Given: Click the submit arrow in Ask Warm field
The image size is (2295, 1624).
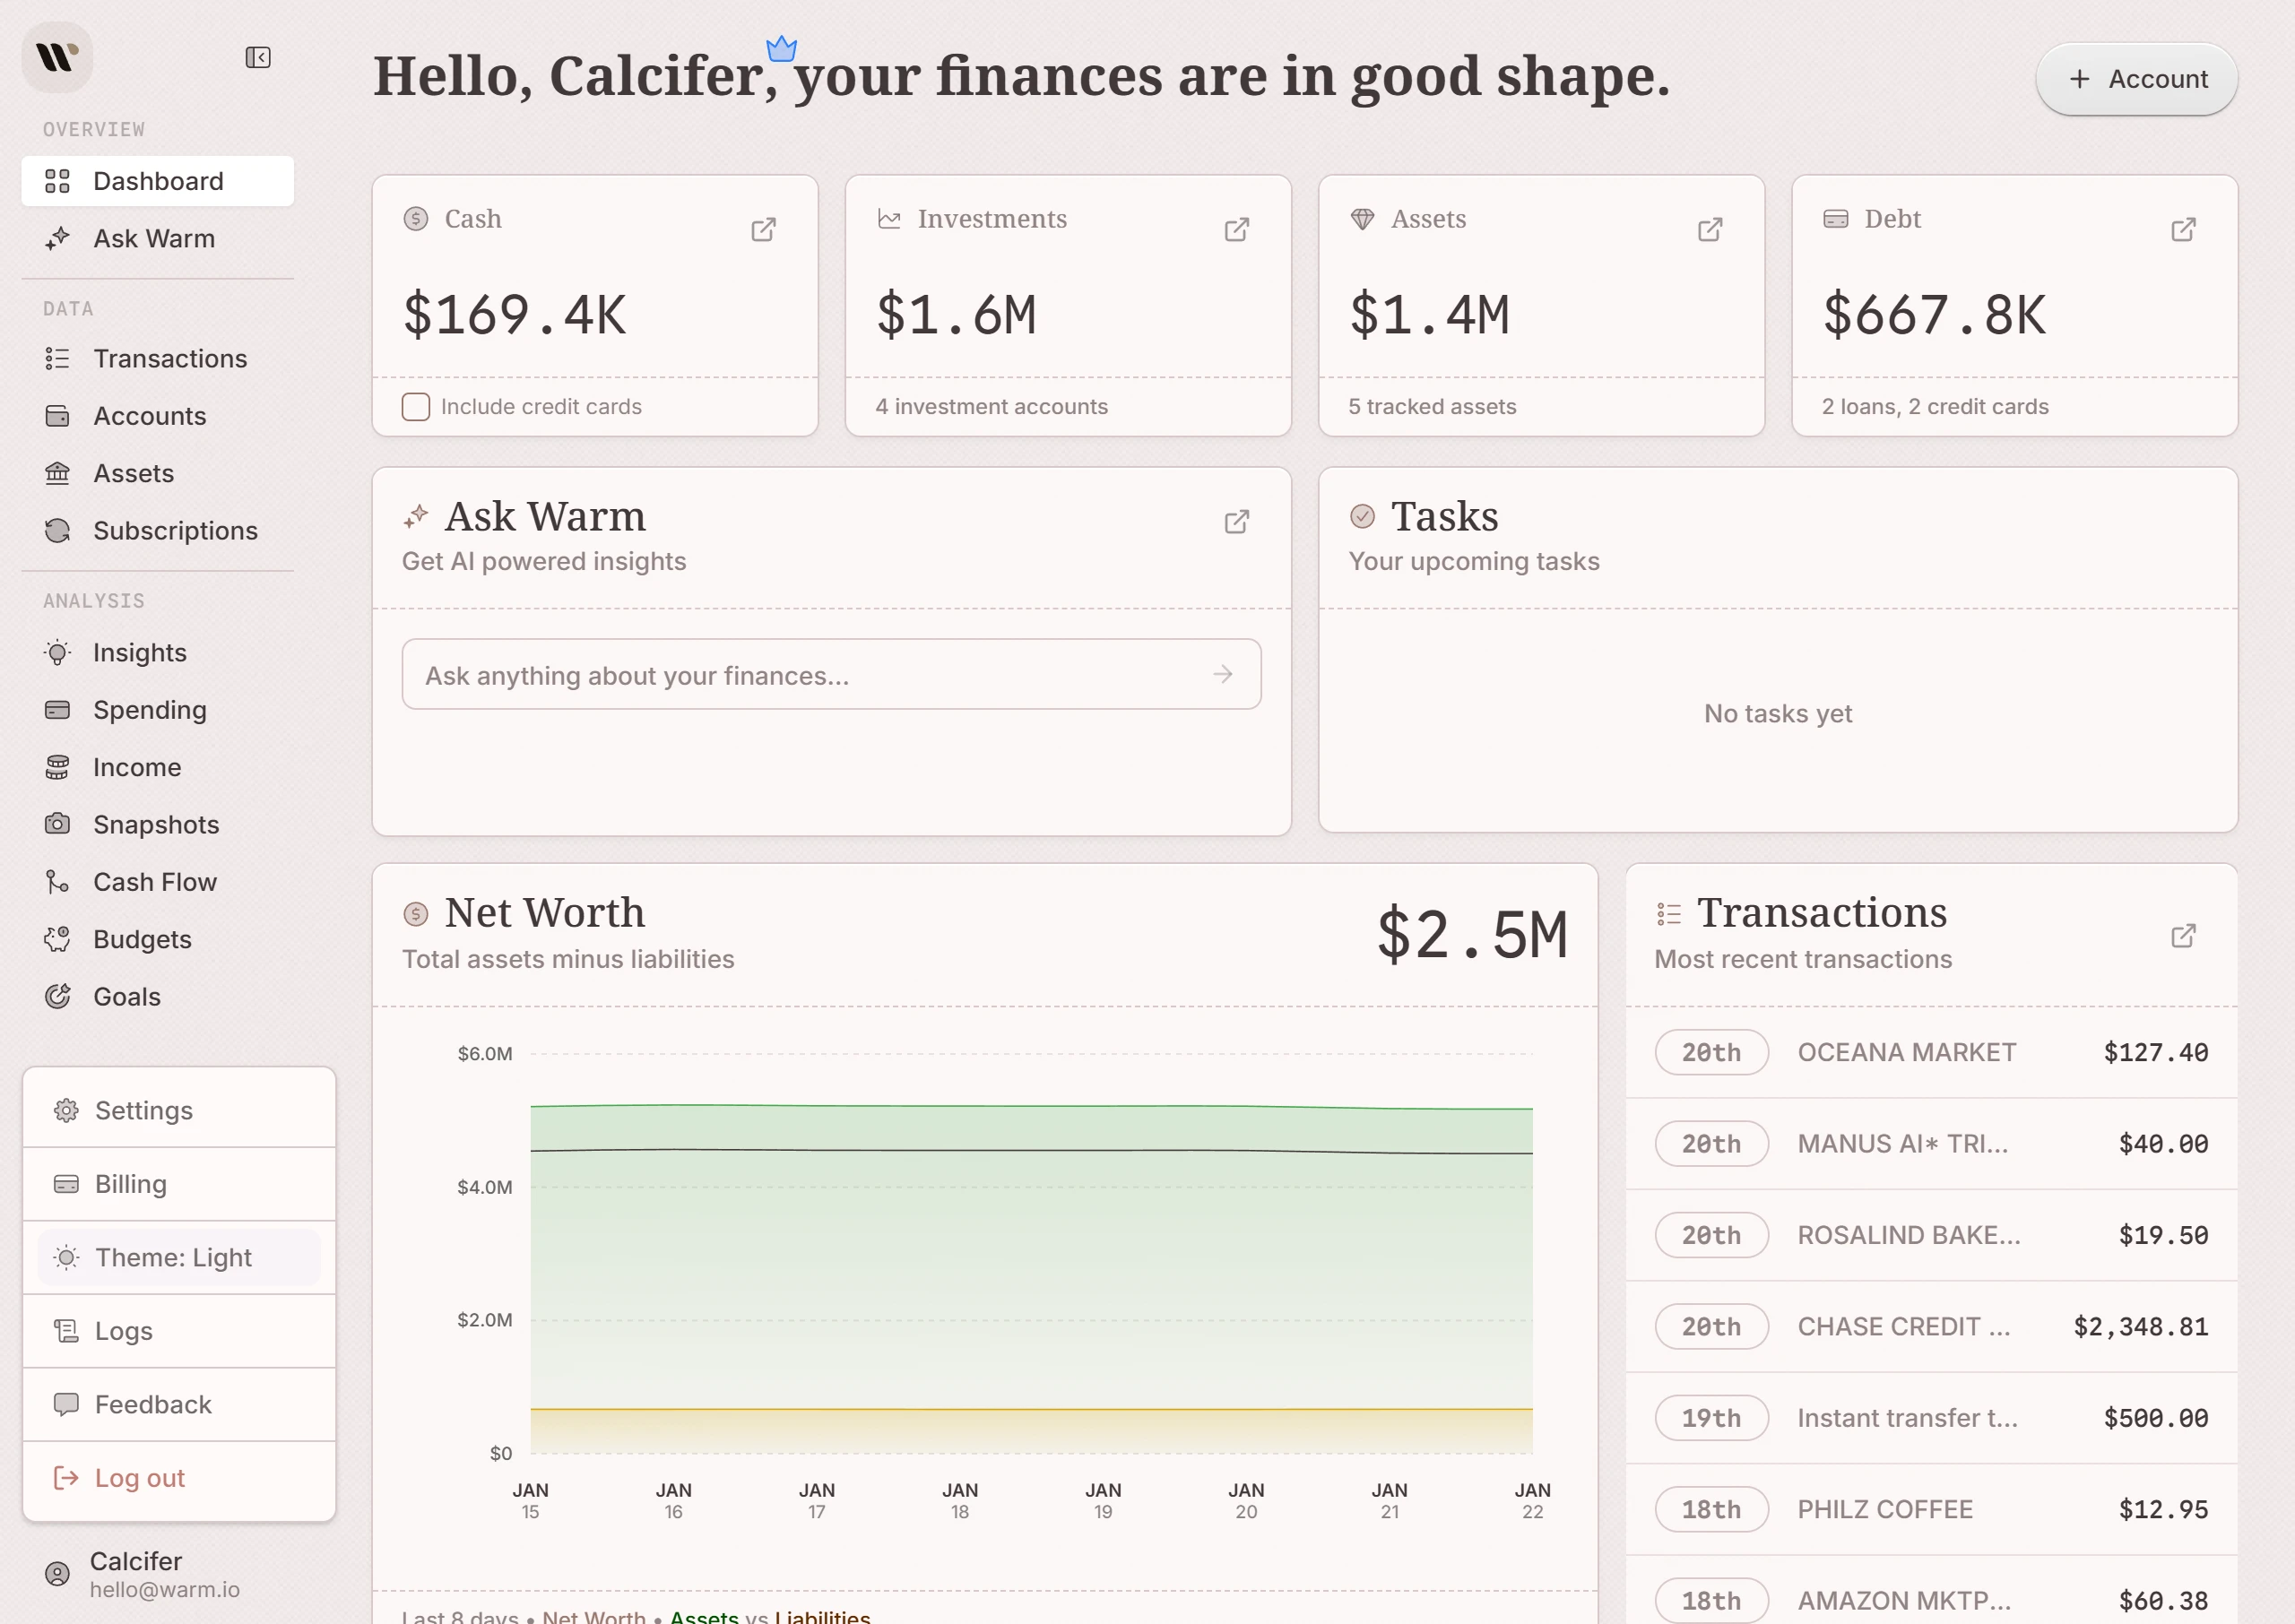Looking at the screenshot, I should tap(1222, 674).
